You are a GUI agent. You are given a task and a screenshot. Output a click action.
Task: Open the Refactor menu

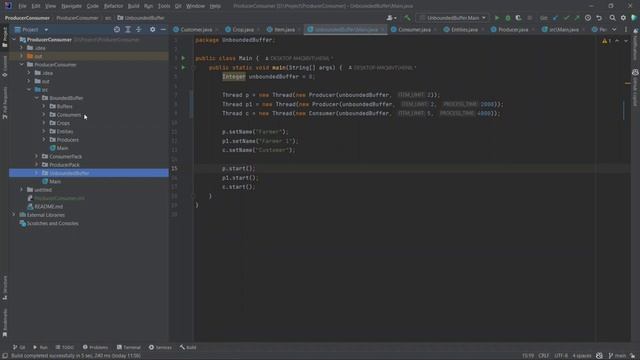point(113,6)
